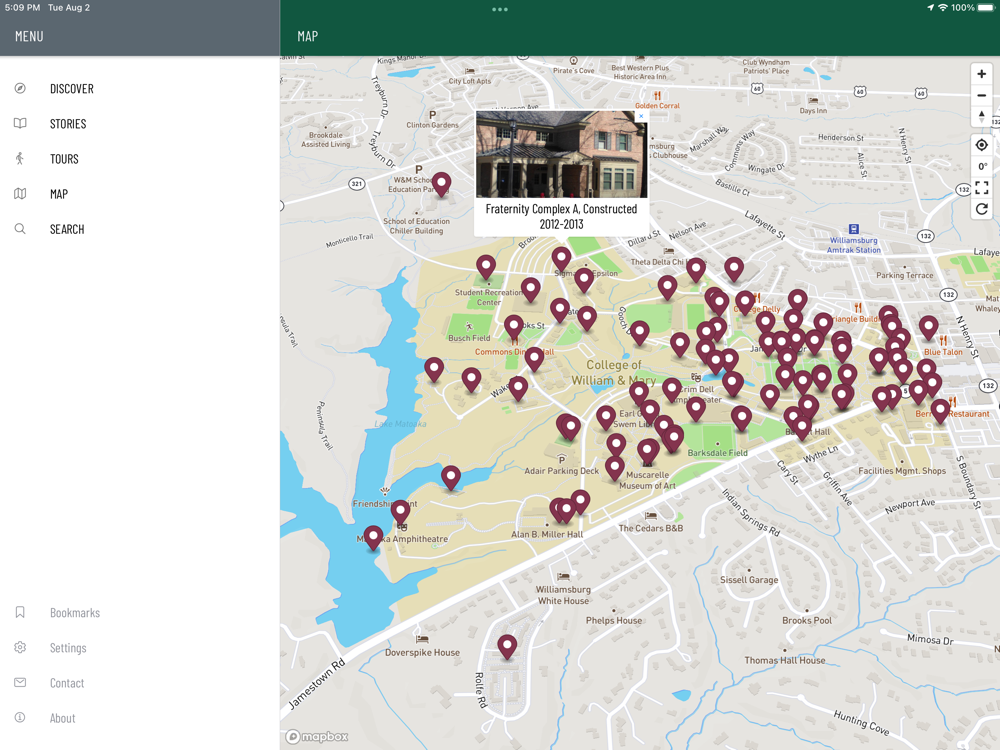Click the Williamsburg Amtrak Station label
1000x750 pixels.
click(x=853, y=245)
